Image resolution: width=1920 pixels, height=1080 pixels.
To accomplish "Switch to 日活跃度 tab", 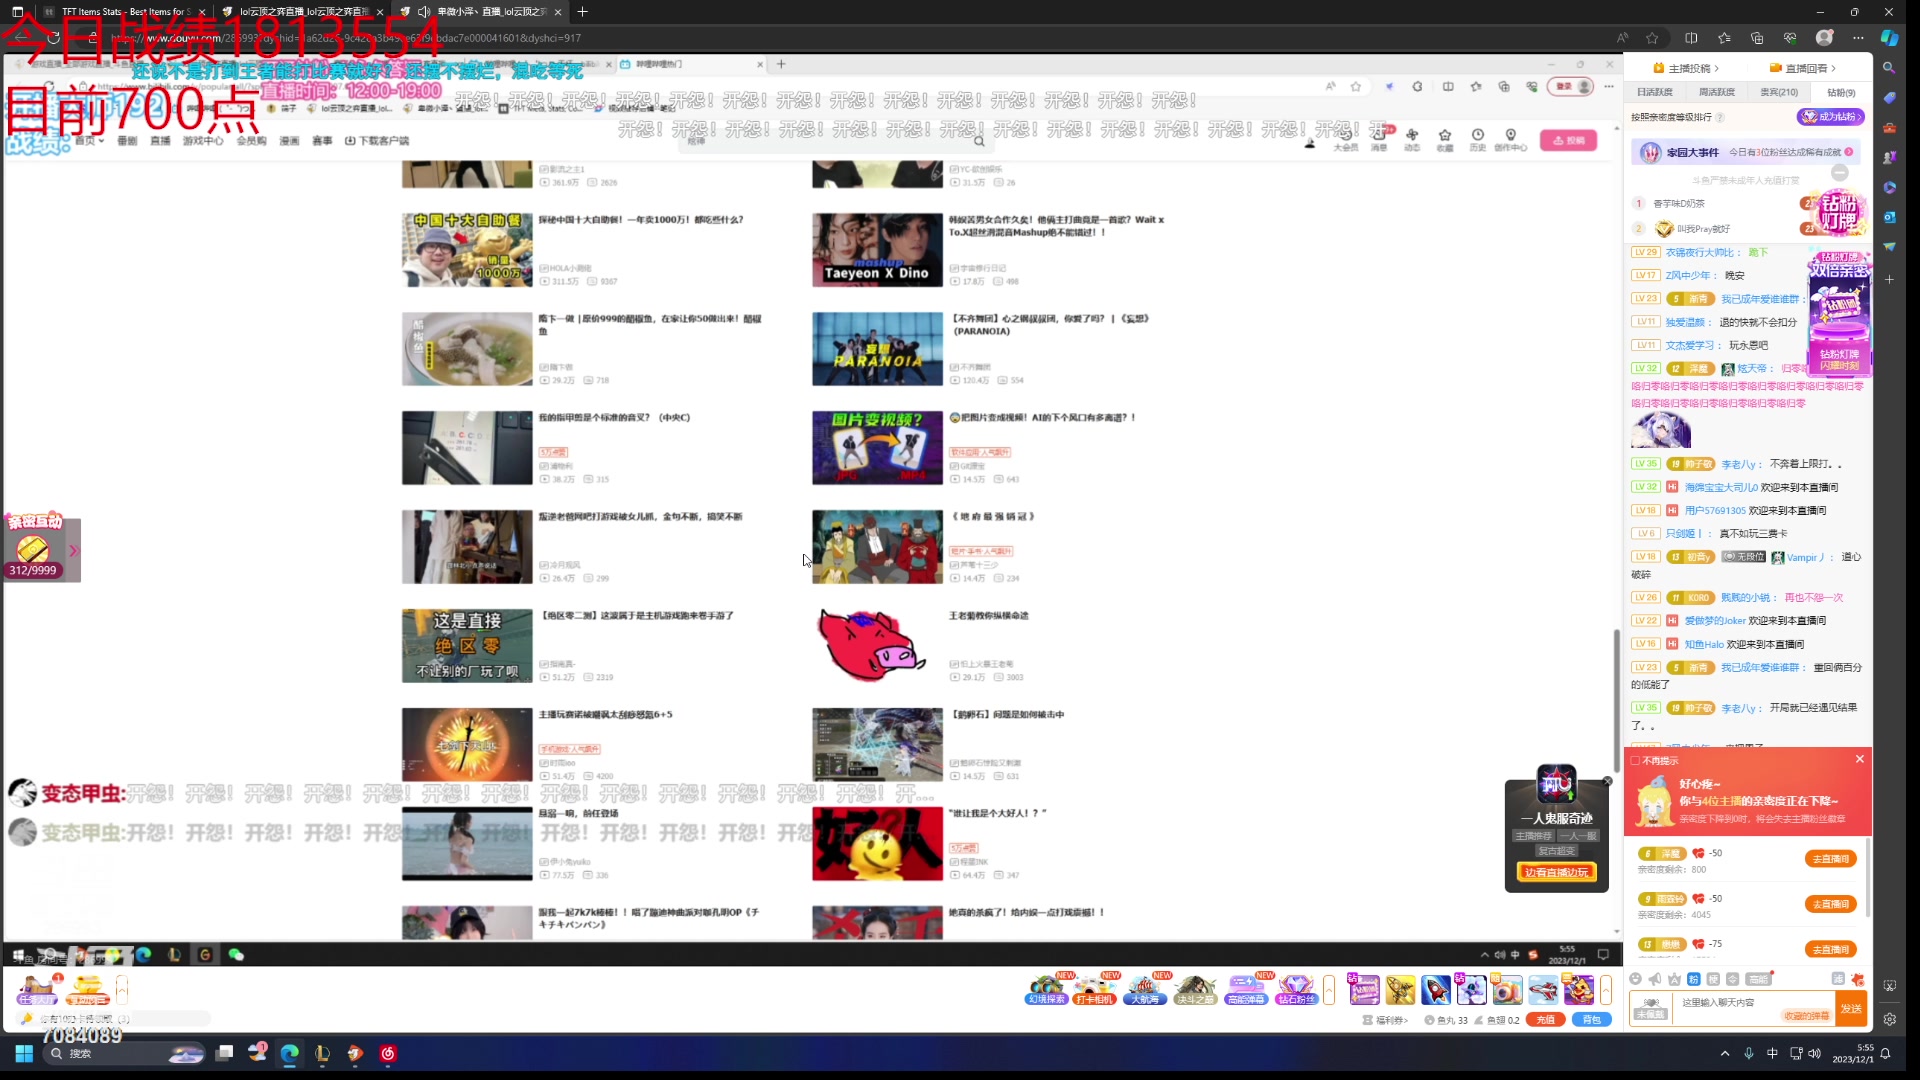I will (x=1655, y=92).
